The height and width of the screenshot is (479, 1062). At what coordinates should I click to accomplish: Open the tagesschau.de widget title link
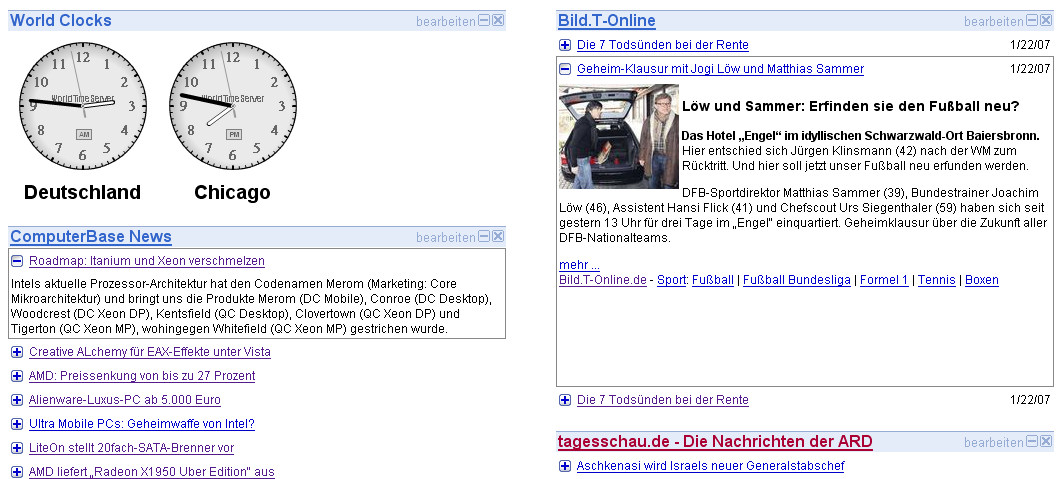pyautogui.click(x=715, y=442)
